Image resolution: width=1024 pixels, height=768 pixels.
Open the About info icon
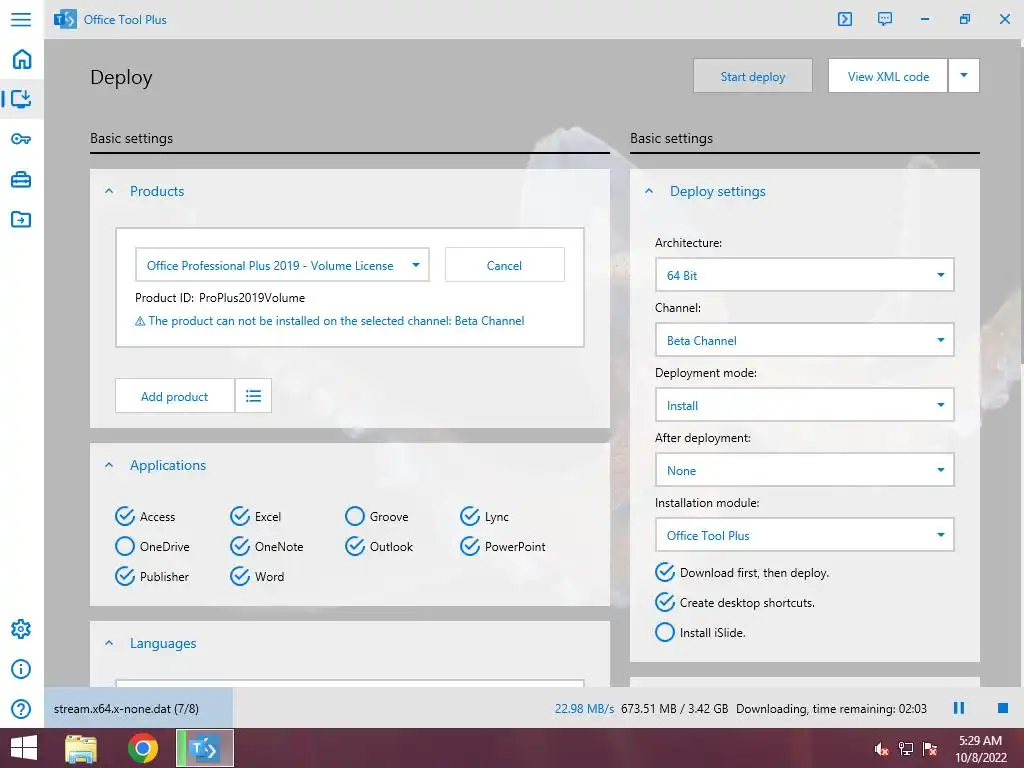pyautogui.click(x=21, y=669)
